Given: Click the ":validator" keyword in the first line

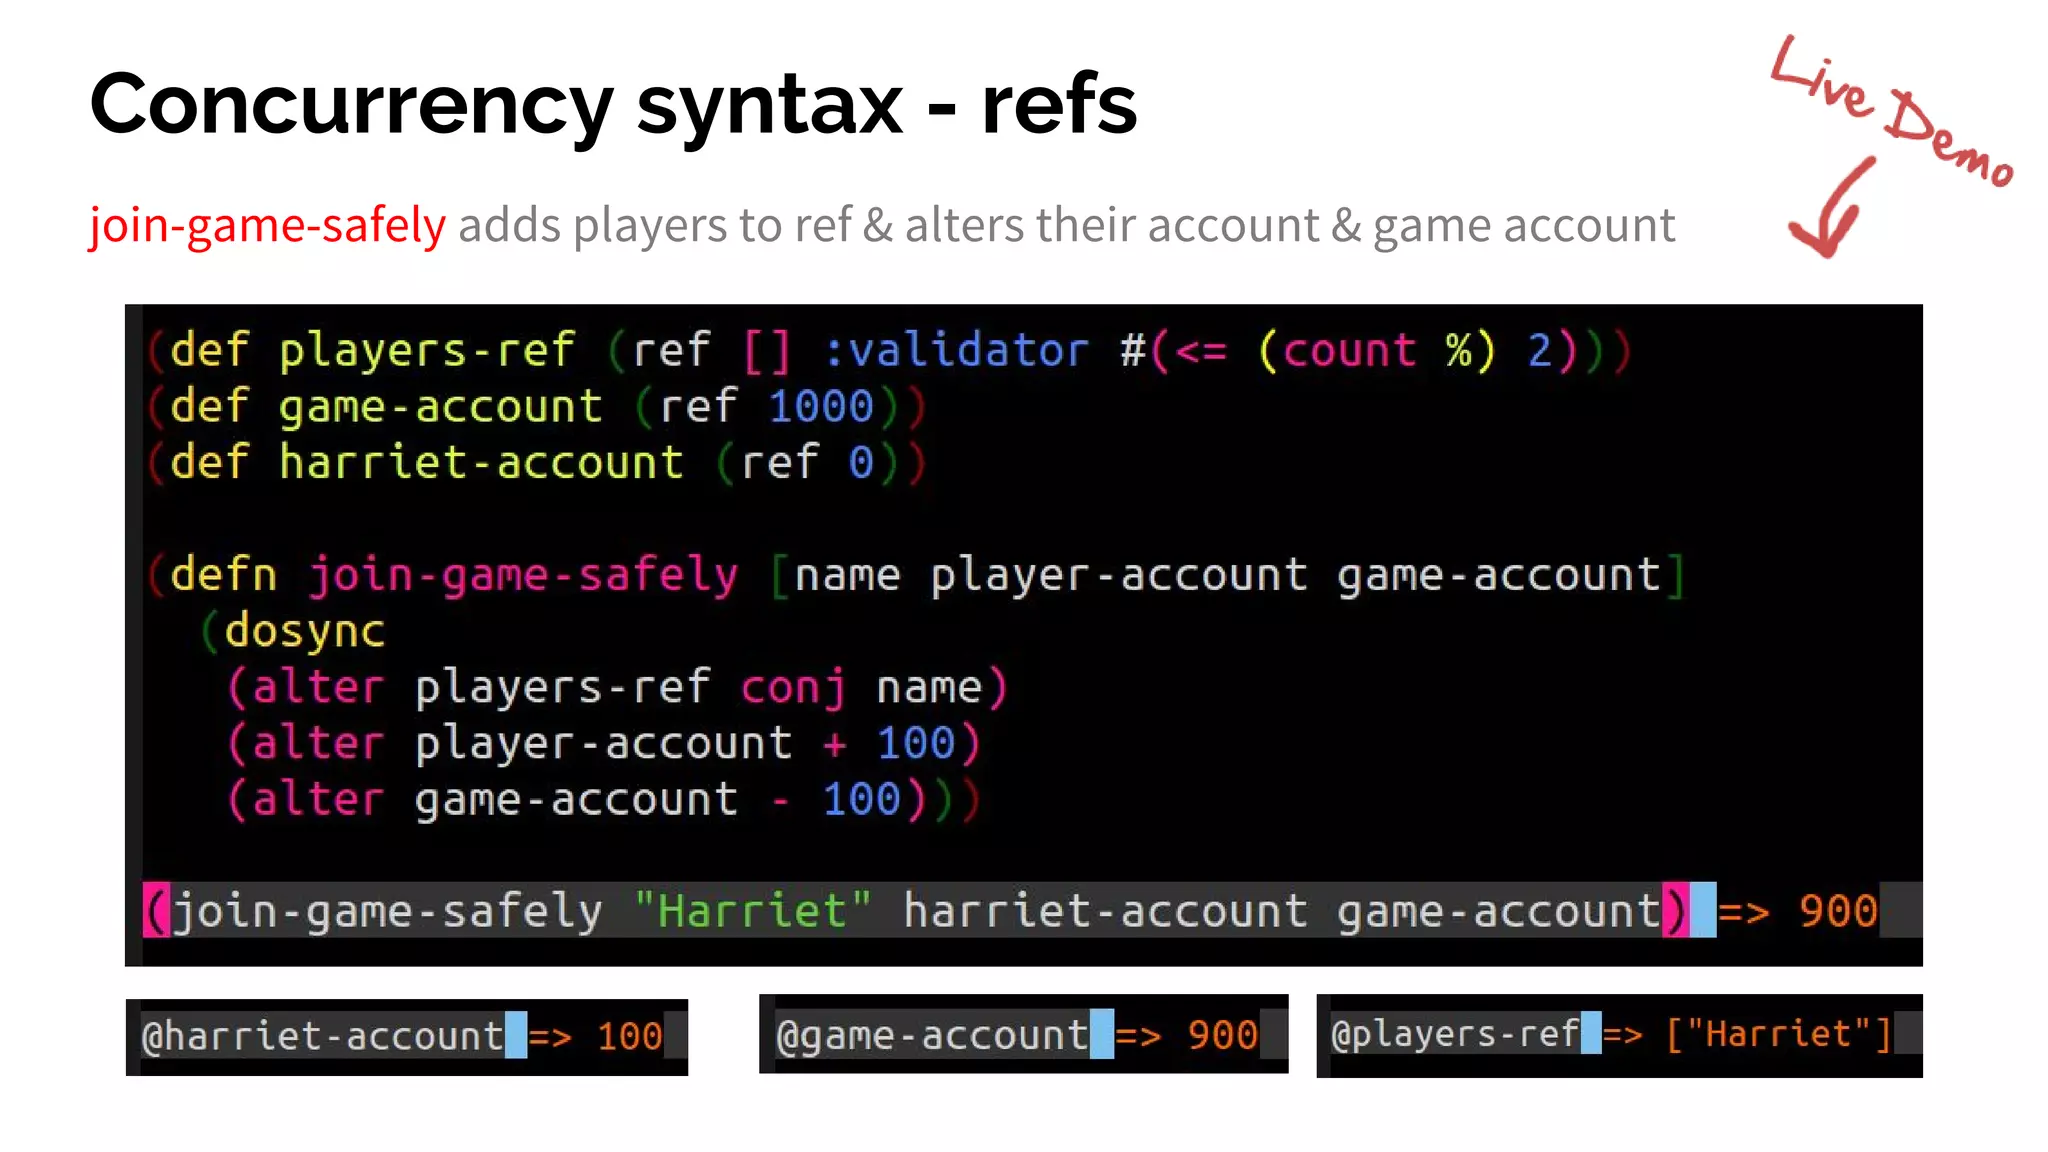Looking at the screenshot, I should [x=956, y=351].
